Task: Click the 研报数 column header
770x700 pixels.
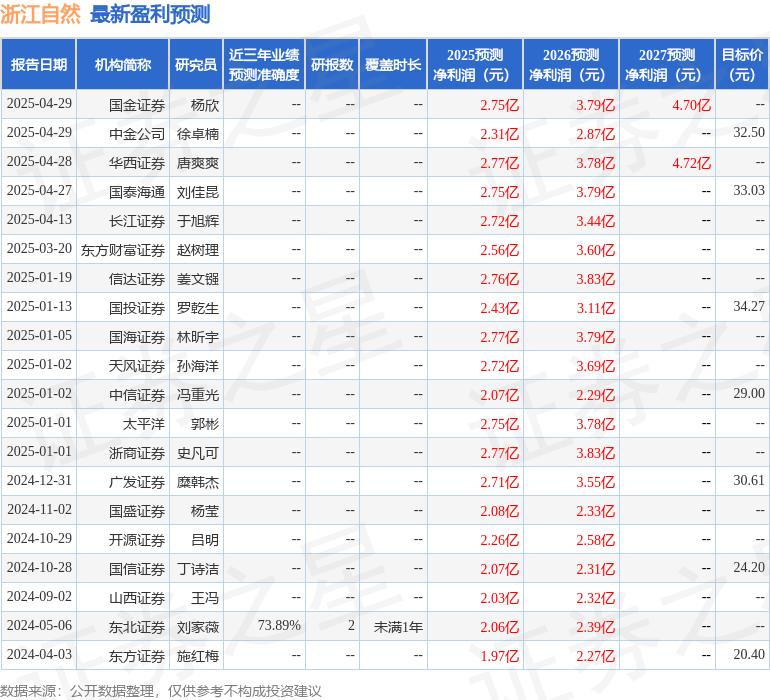Action: pyautogui.click(x=331, y=65)
